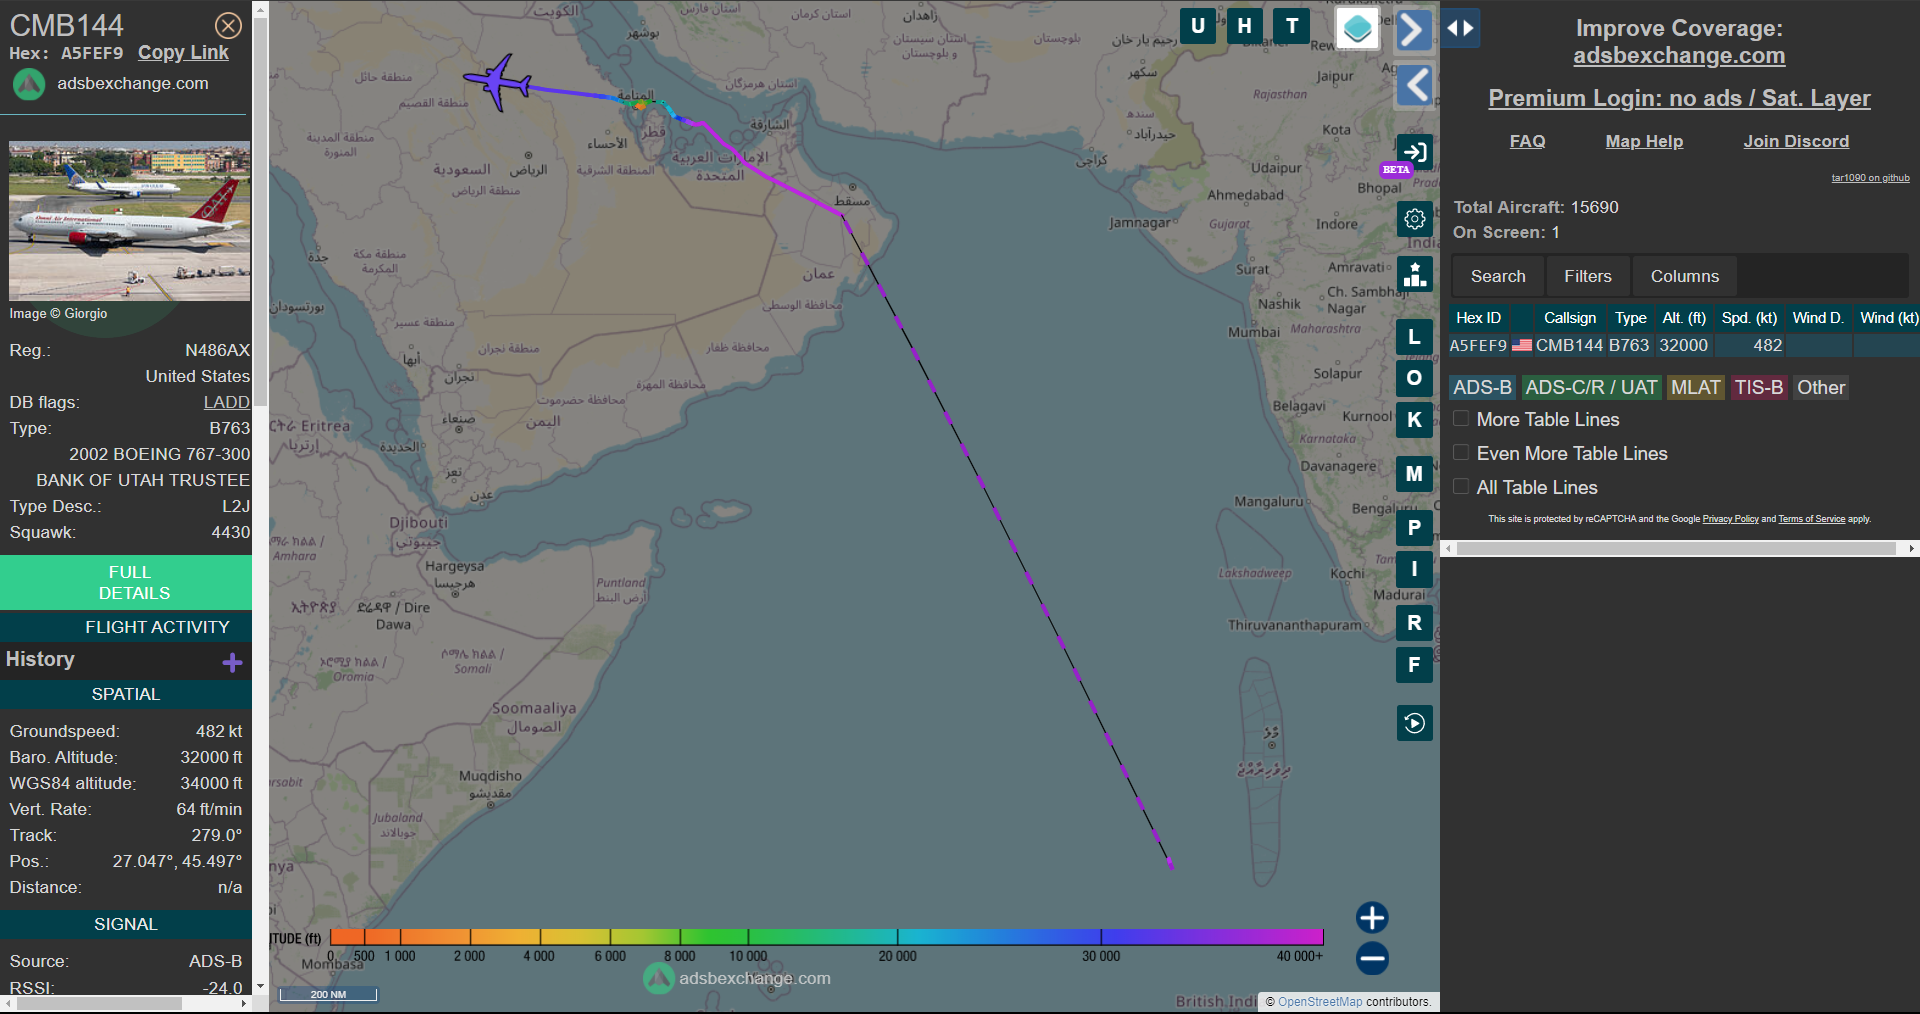The image size is (1920, 1014).
Task: Toggle the O map button
Action: point(1414,378)
